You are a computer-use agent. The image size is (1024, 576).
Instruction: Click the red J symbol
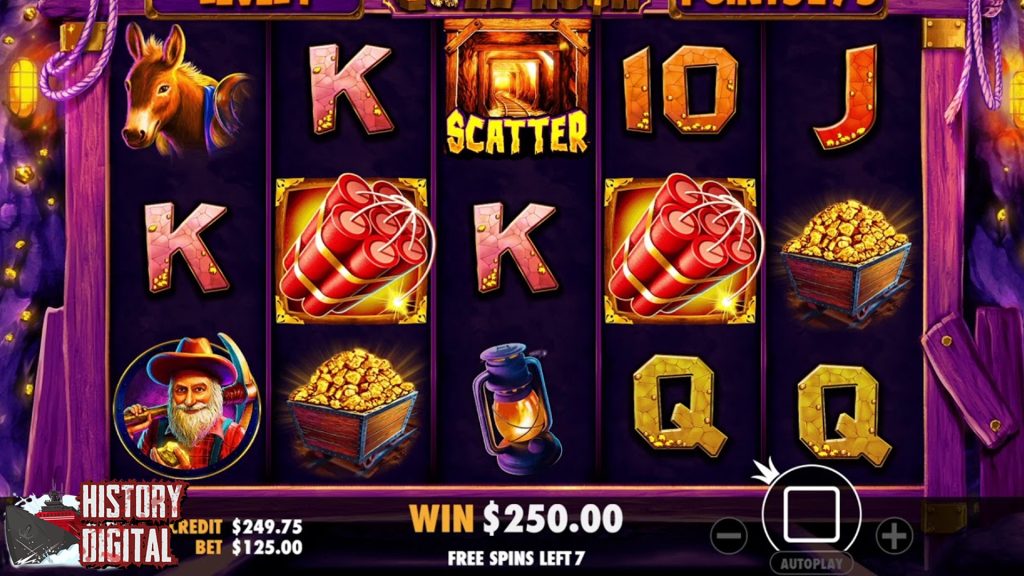click(x=846, y=96)
